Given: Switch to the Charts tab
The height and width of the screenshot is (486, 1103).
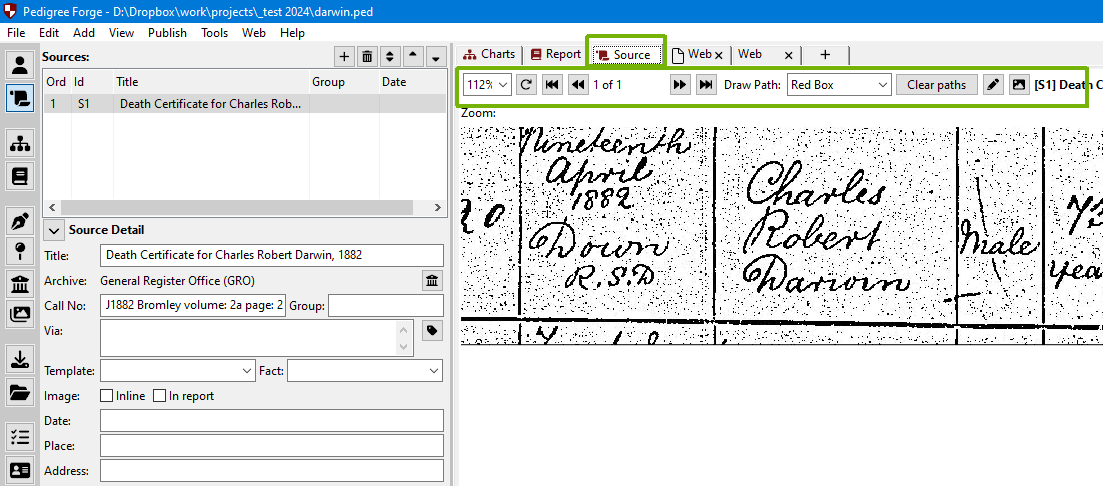Looking at the screenshot, I should 489,54.
